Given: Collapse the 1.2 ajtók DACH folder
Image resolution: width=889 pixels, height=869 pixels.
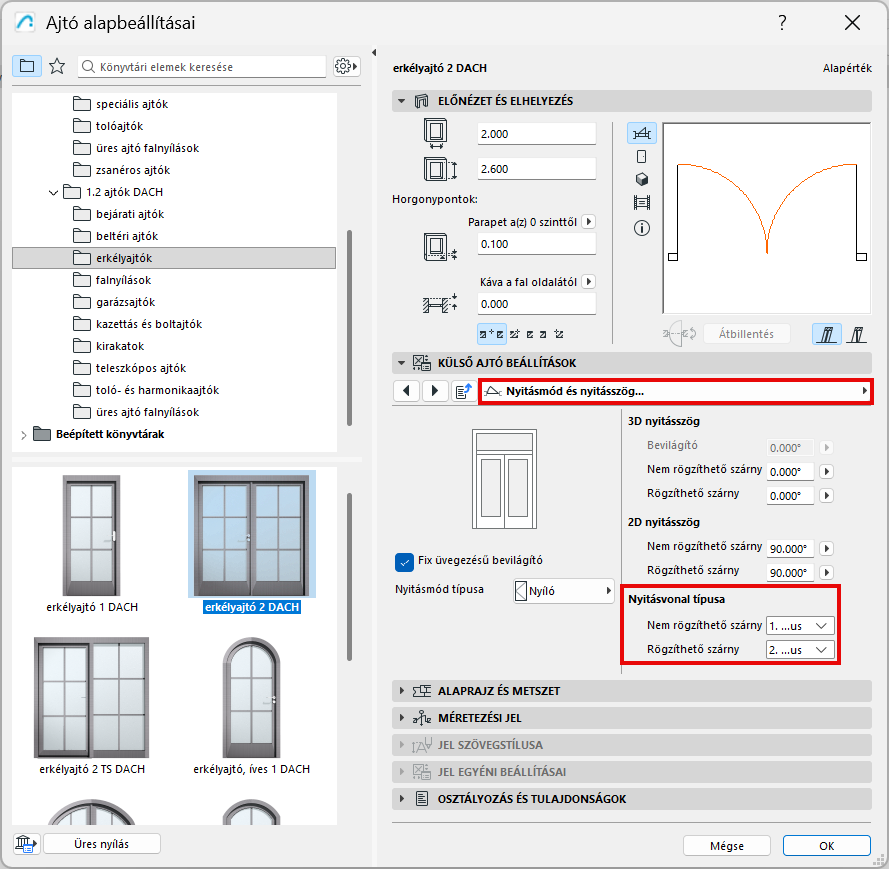Looking at the screenshot, I should [x=53, y=192].
